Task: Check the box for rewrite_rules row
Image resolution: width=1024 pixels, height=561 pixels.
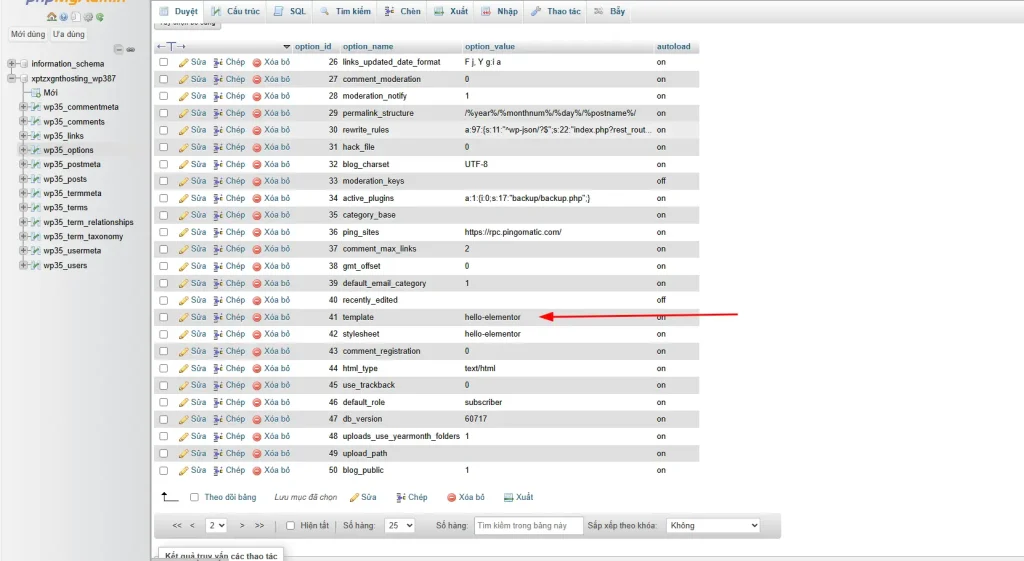Action: pos(164,130)
